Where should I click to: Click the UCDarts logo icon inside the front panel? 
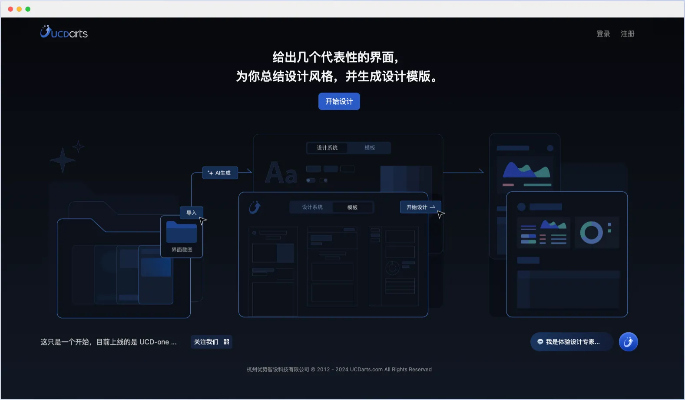(x=255, y=207)
